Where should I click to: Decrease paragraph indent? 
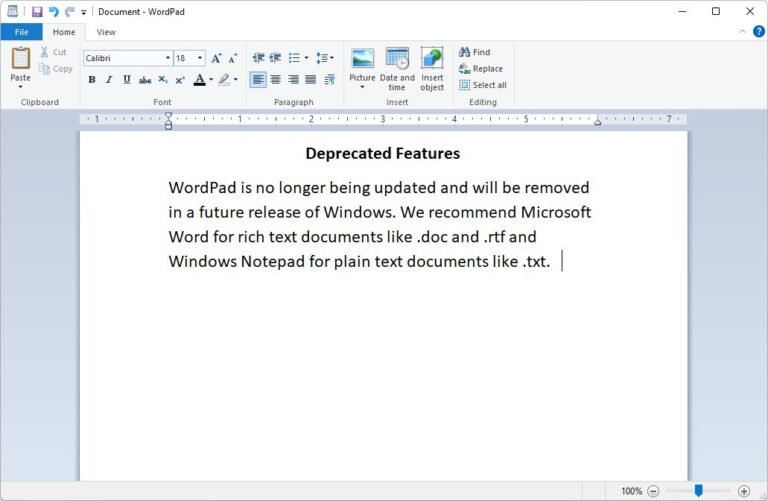[x=259, y=58]
